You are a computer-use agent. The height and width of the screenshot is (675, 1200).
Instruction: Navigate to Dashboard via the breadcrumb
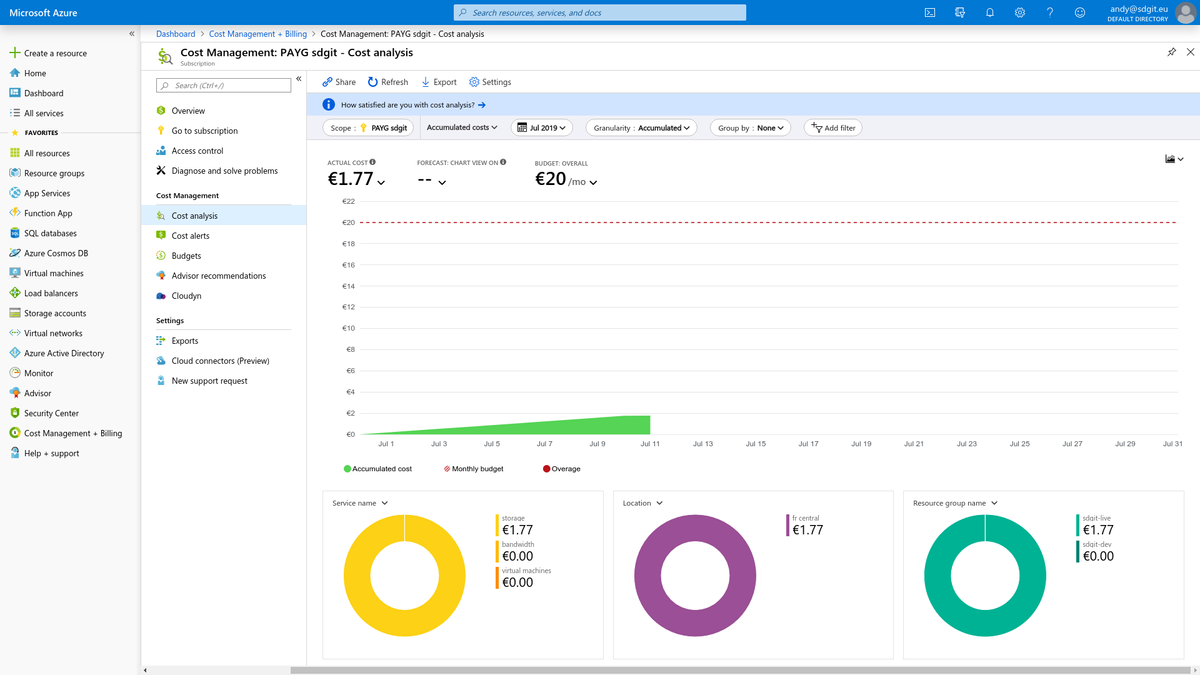point(175,33)
